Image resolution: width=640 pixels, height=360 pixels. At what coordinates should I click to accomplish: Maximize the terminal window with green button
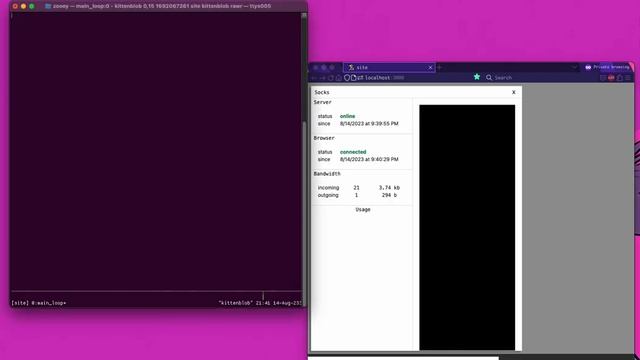click(x=31, y=6)
